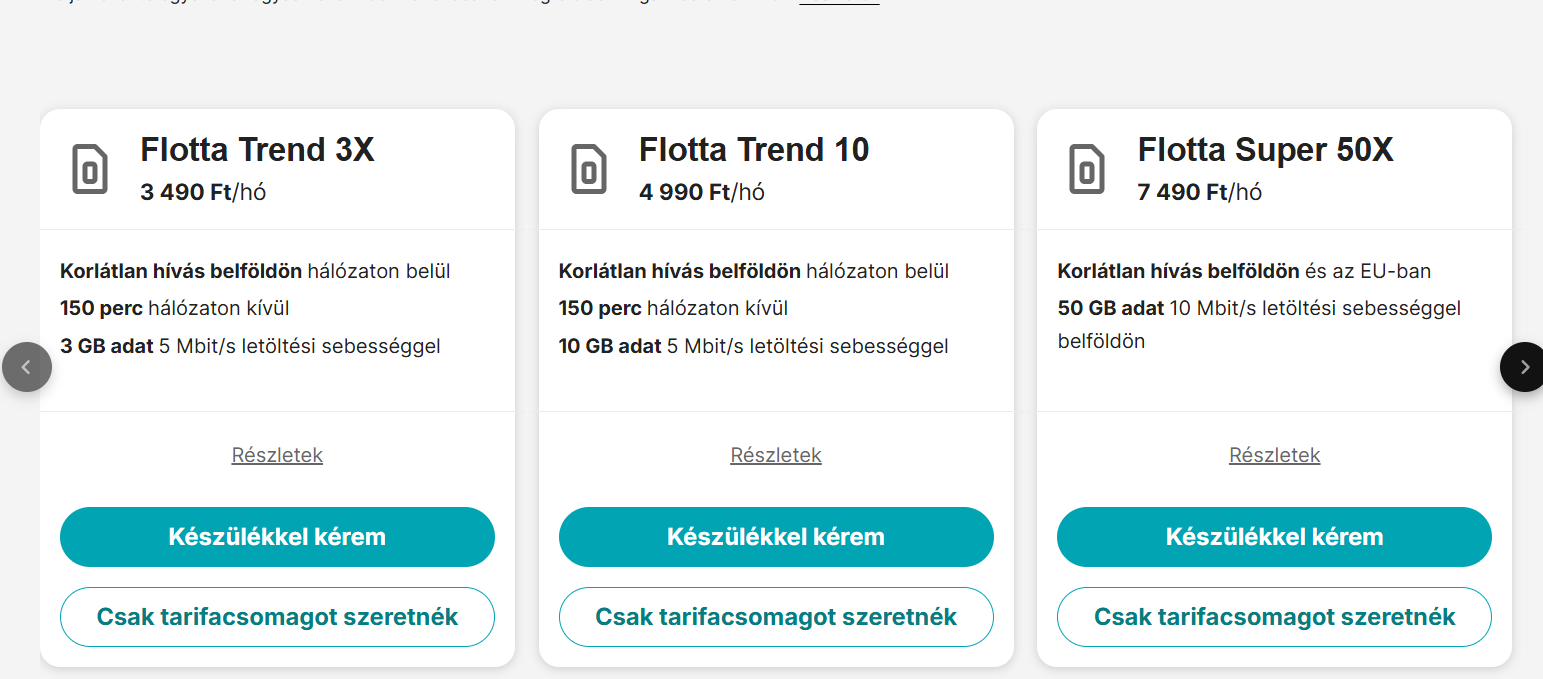Screen dimensions: 1543x679
Task: Select Csak tarifacsomagot szeretnék for Flotta Super 50X
Action: tap(1274, 617)
